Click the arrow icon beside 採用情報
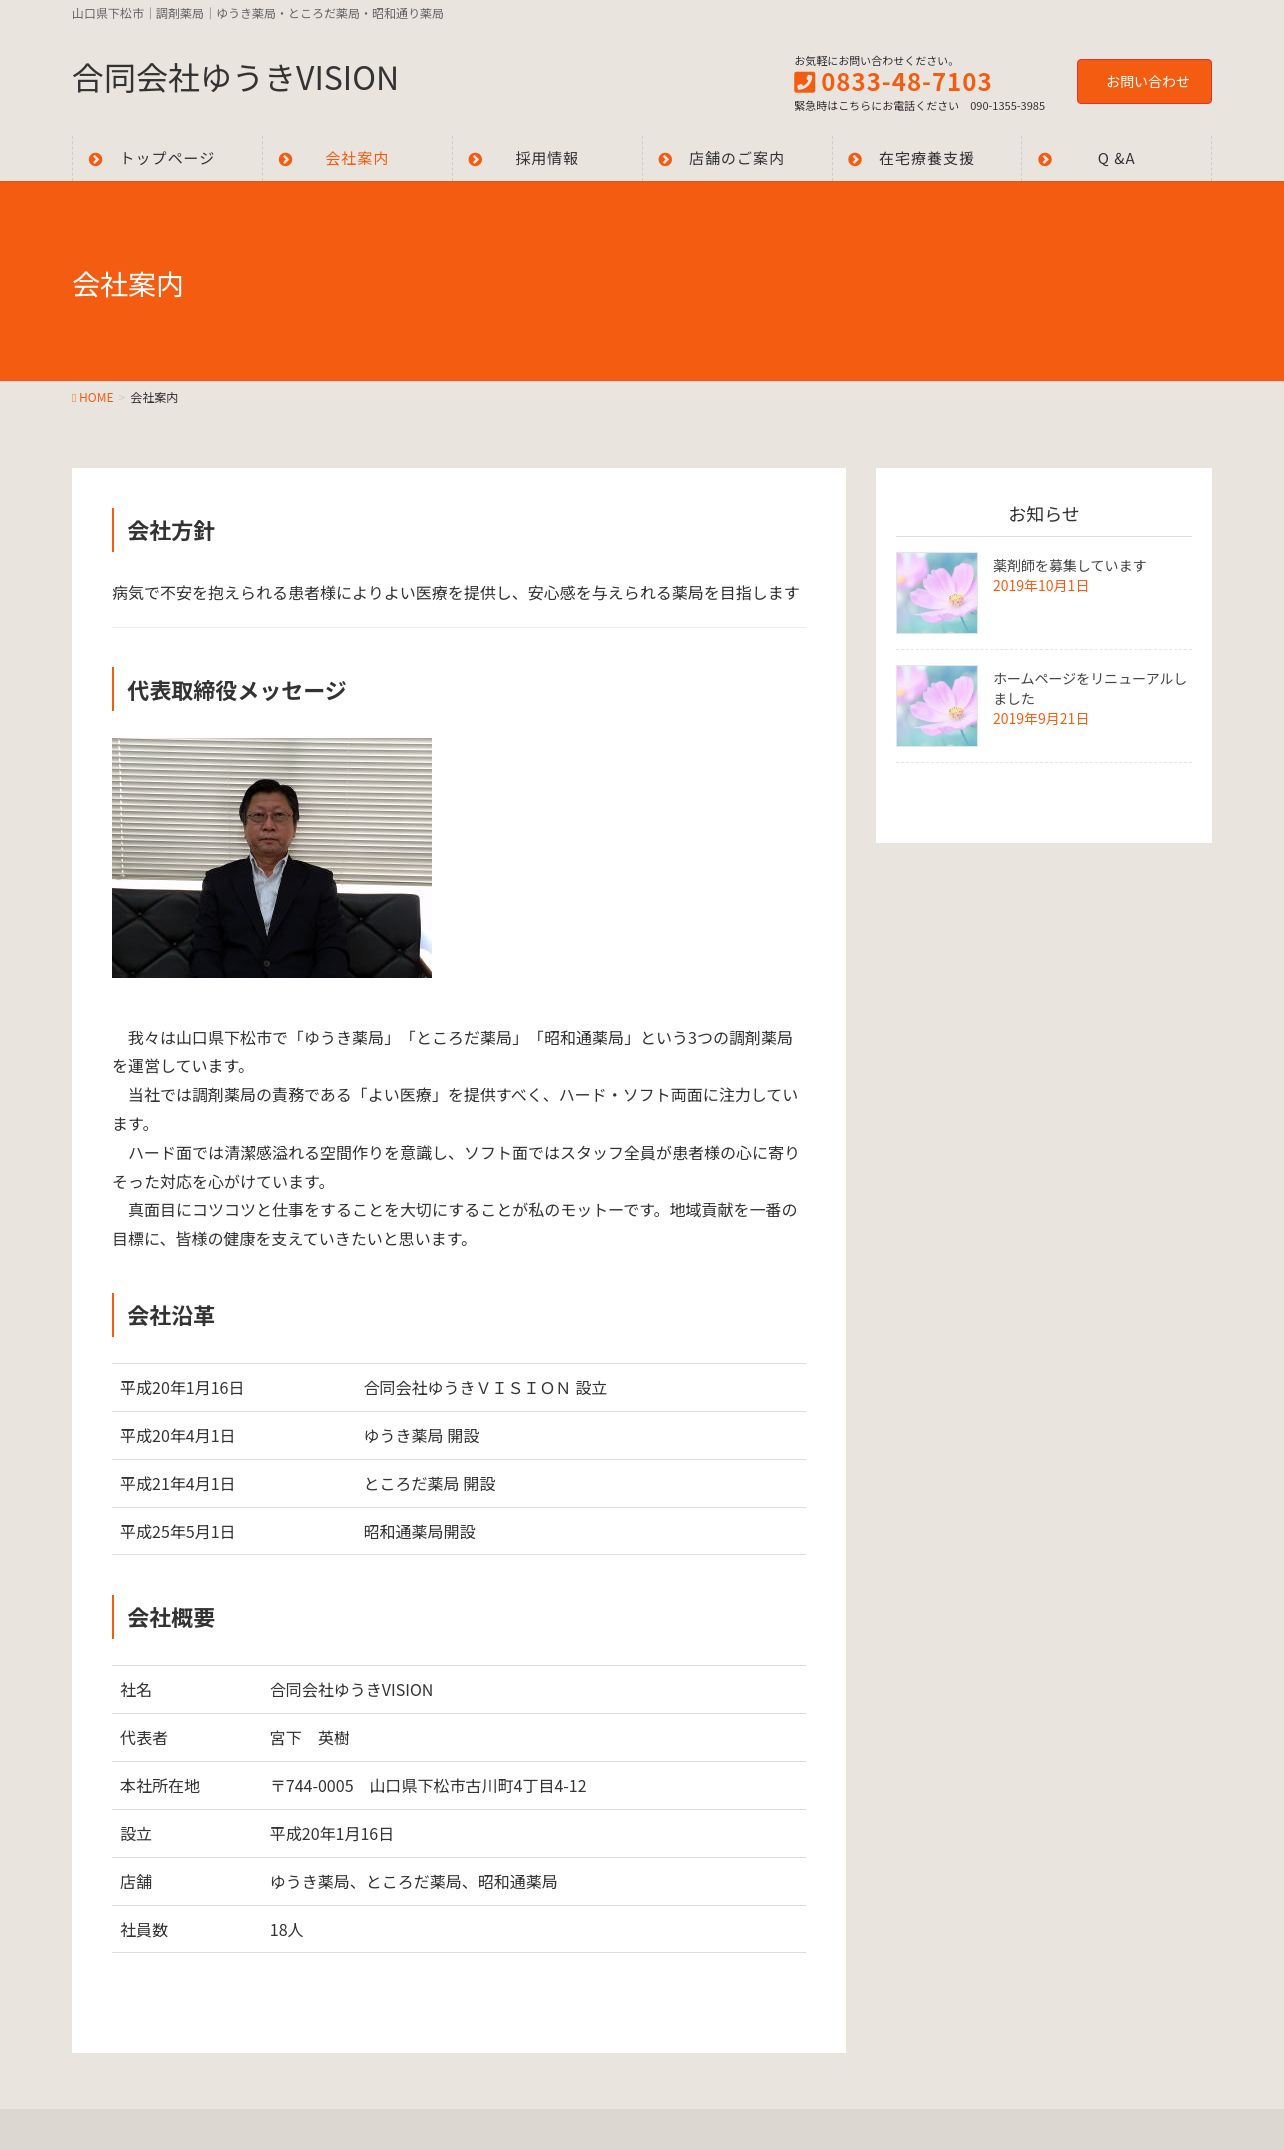 click(476, 159)
